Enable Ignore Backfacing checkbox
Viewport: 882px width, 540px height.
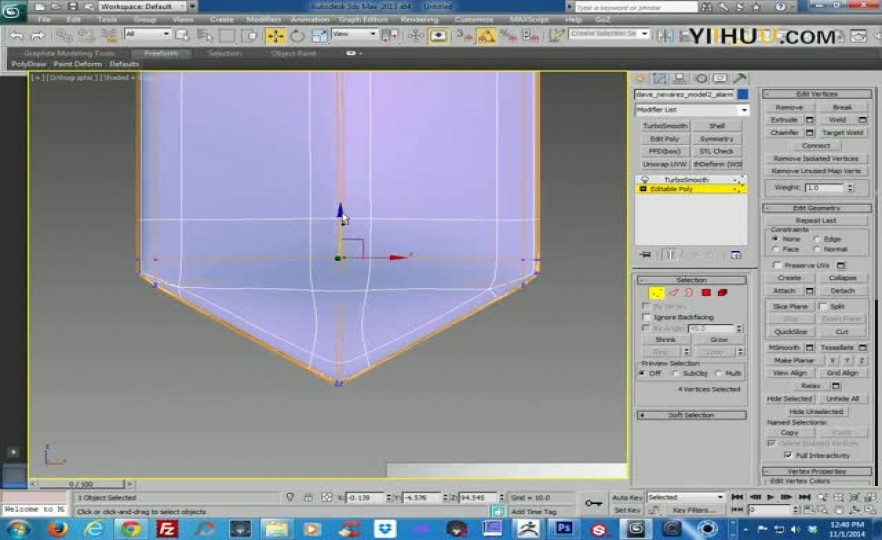pyautogui.click(x=646, y=317)
